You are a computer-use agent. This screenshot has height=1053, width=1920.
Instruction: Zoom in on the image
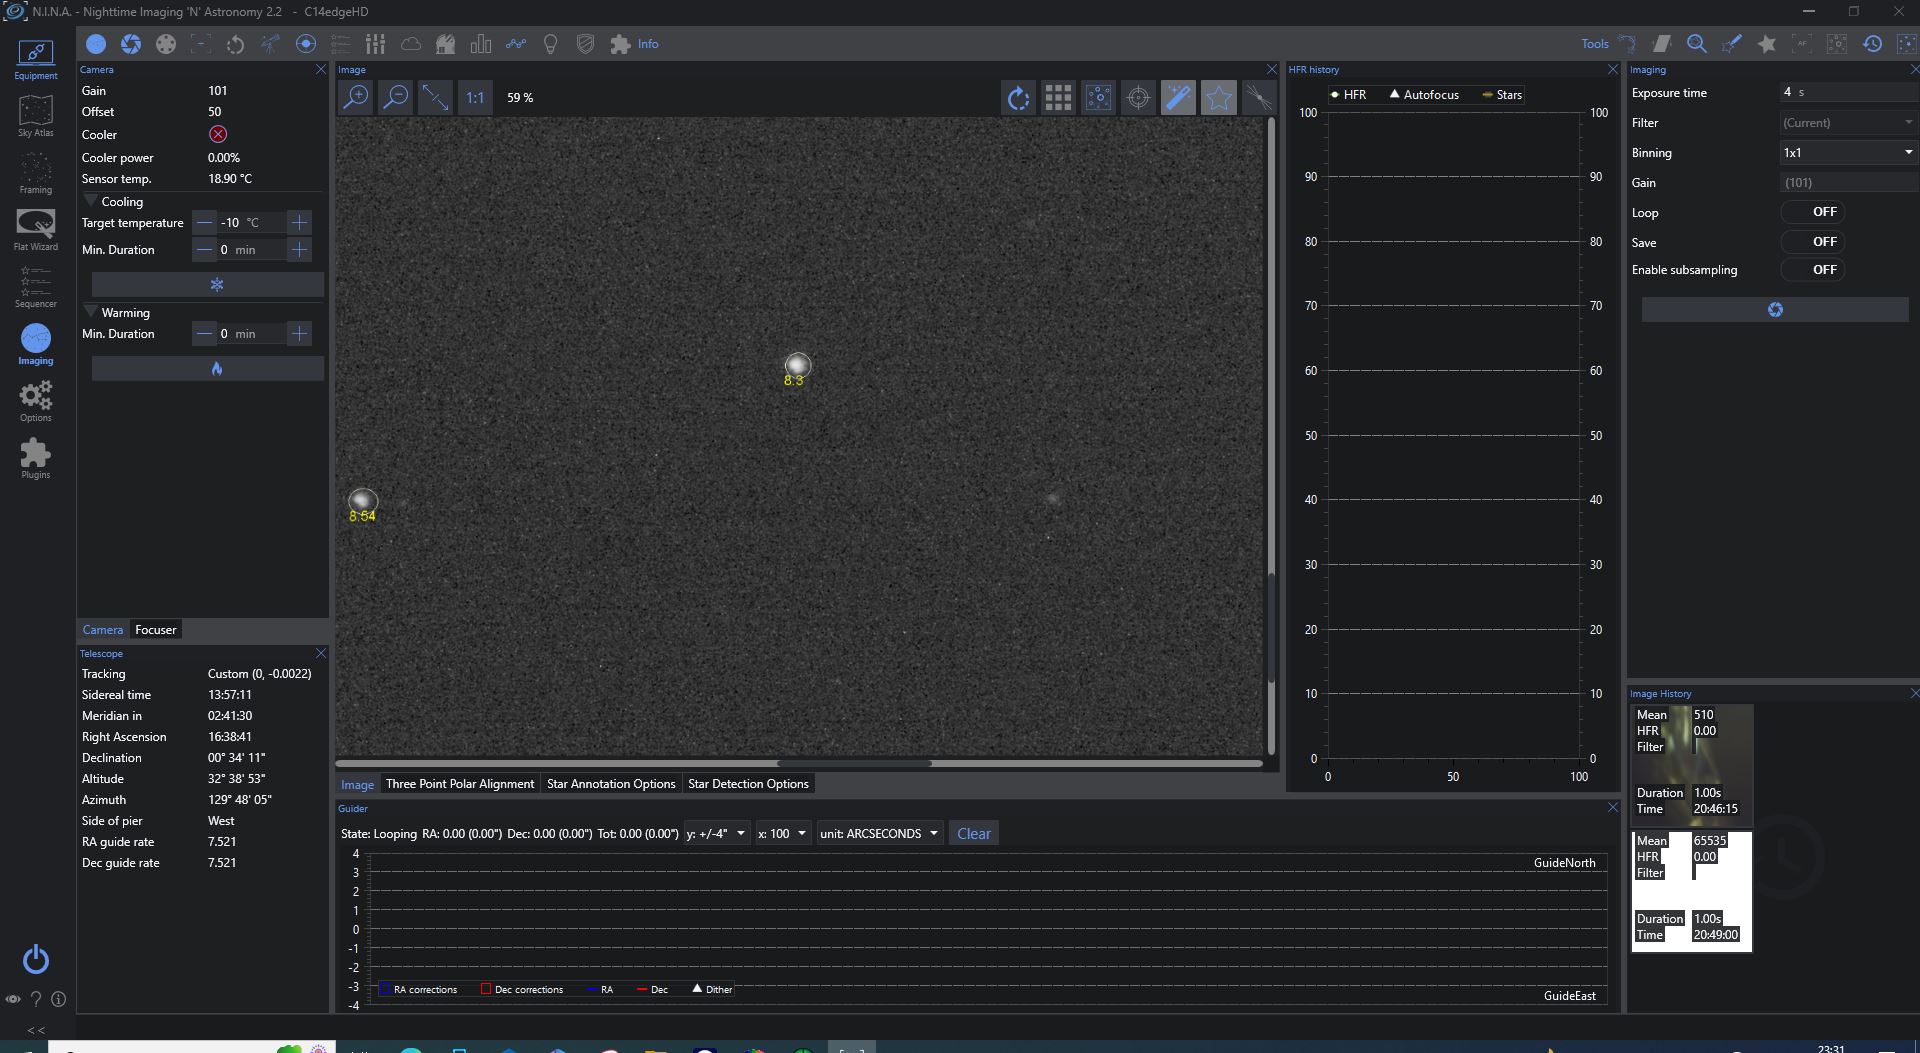[355, 97]
